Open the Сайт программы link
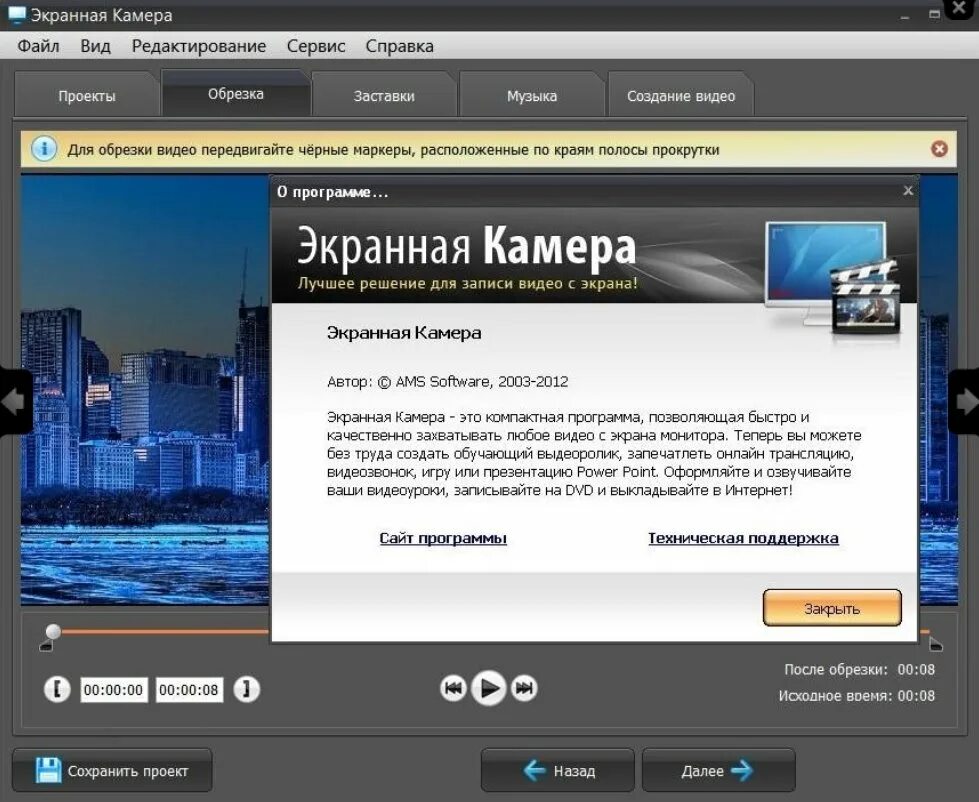Screen dimensions: 979x802 click(x=443, y=538)
